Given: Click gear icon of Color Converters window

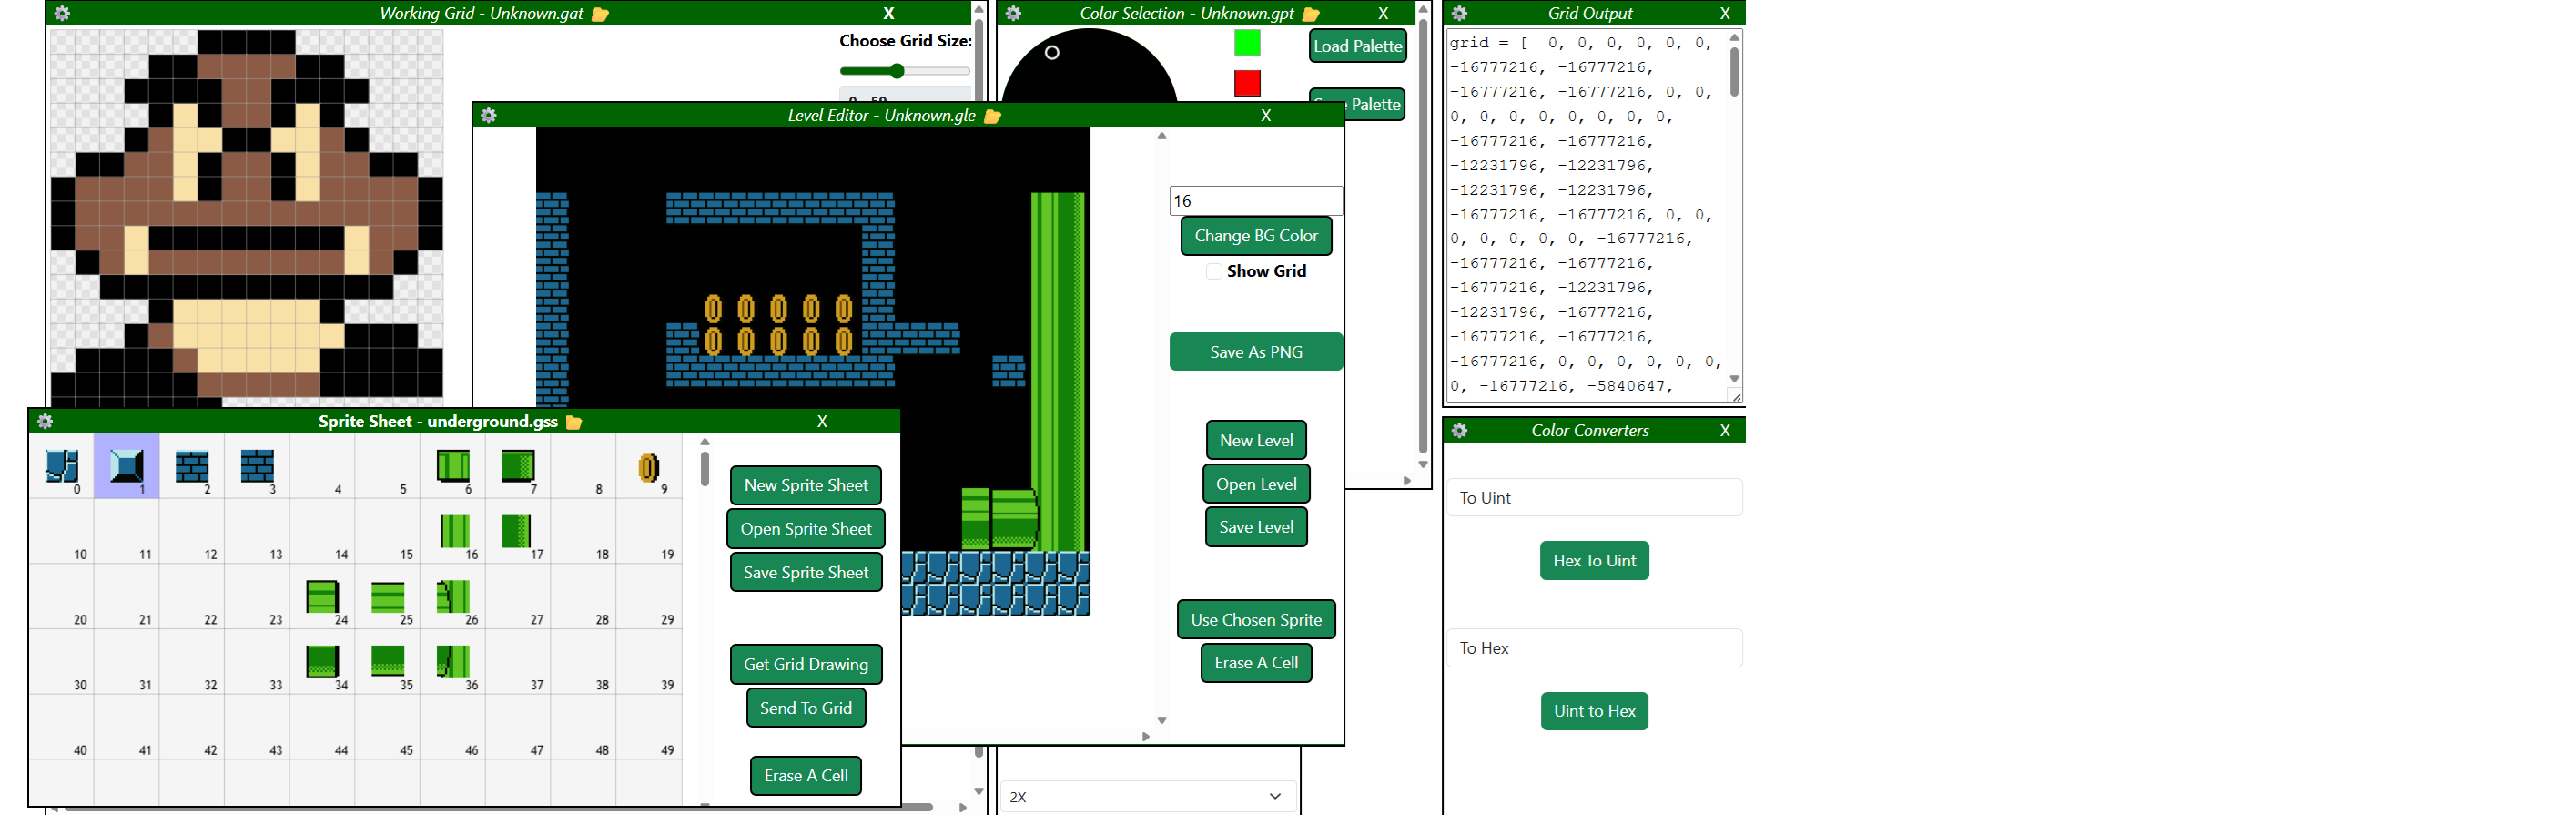Looking at the screenshot, I should click(1459, 430).
